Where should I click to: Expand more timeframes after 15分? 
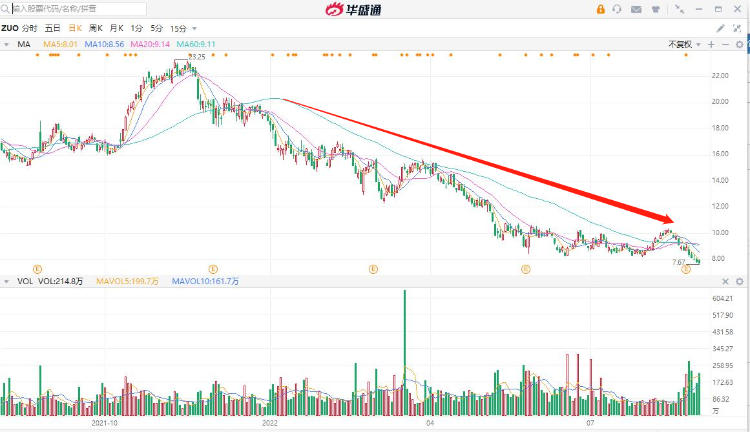(x=194, y=28)
